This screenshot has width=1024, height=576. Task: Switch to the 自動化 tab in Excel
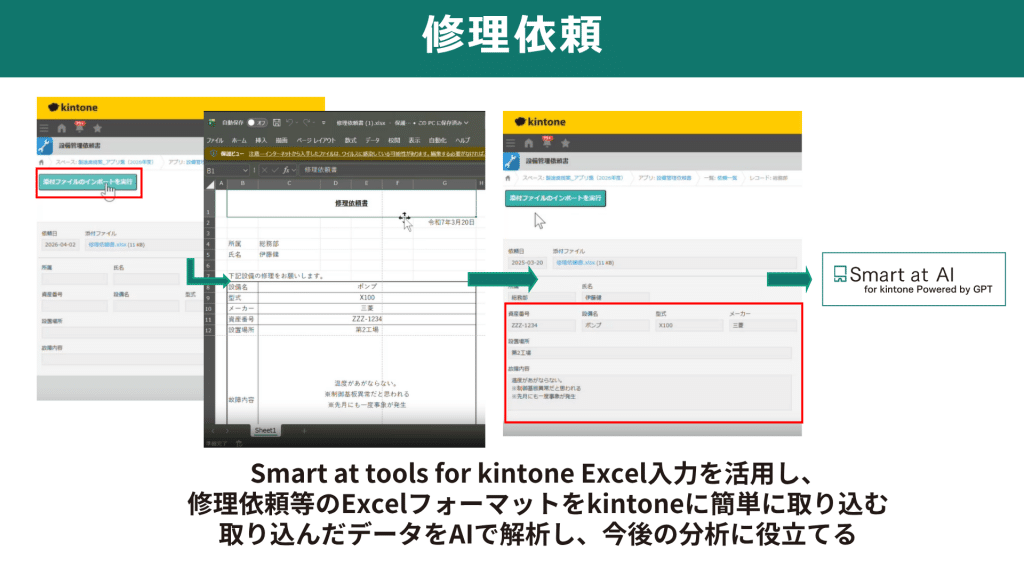[437, 140]
